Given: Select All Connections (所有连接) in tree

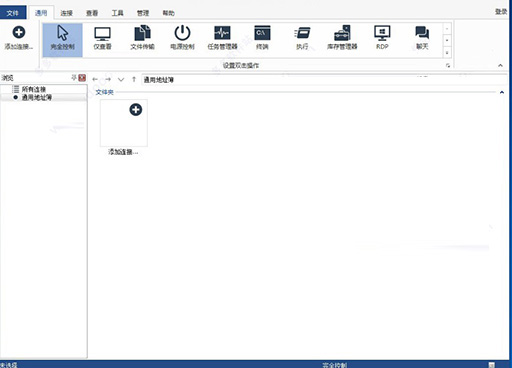Looking at the screenshot, I should pyautogui.click(x=34, y=89).
